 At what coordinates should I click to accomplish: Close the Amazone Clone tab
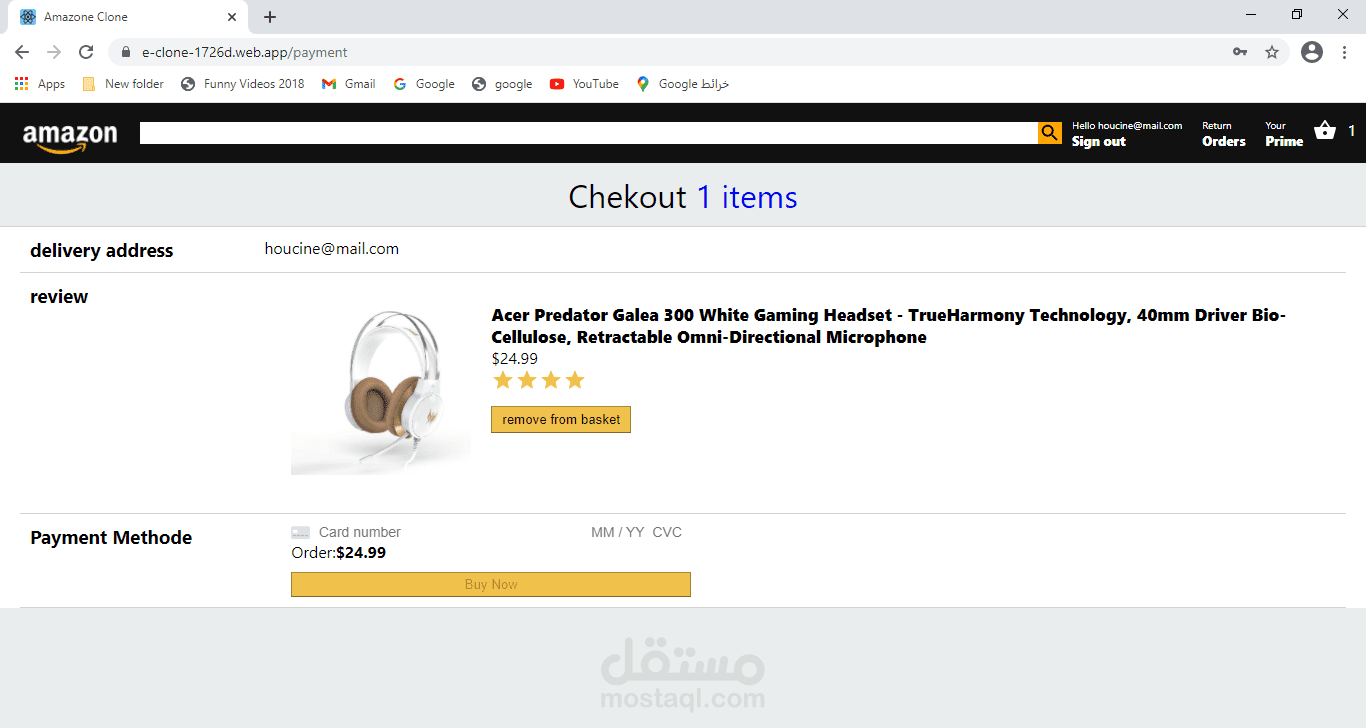pos(232,17)
